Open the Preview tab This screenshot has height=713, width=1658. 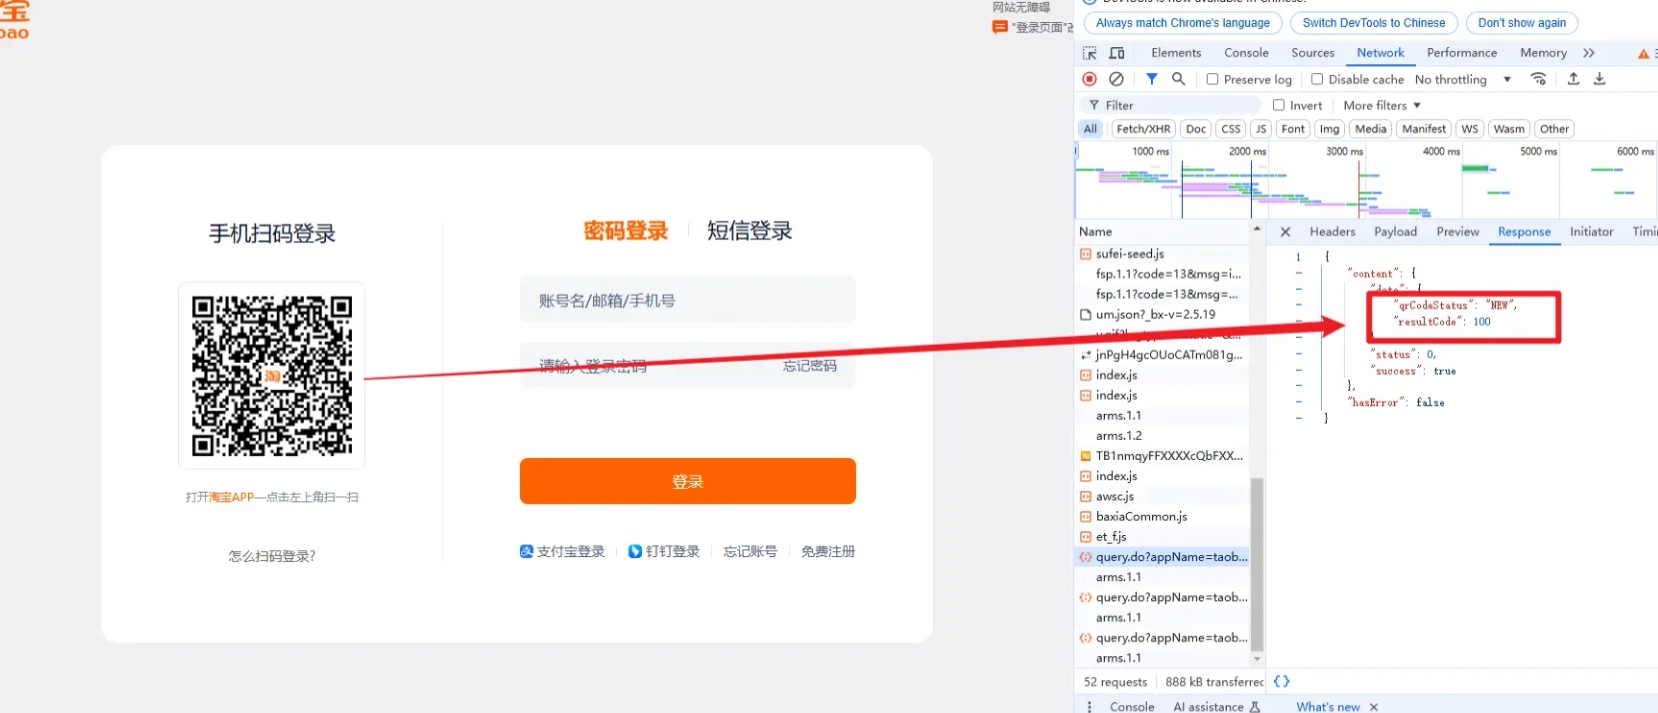(x=1457, y=232)
